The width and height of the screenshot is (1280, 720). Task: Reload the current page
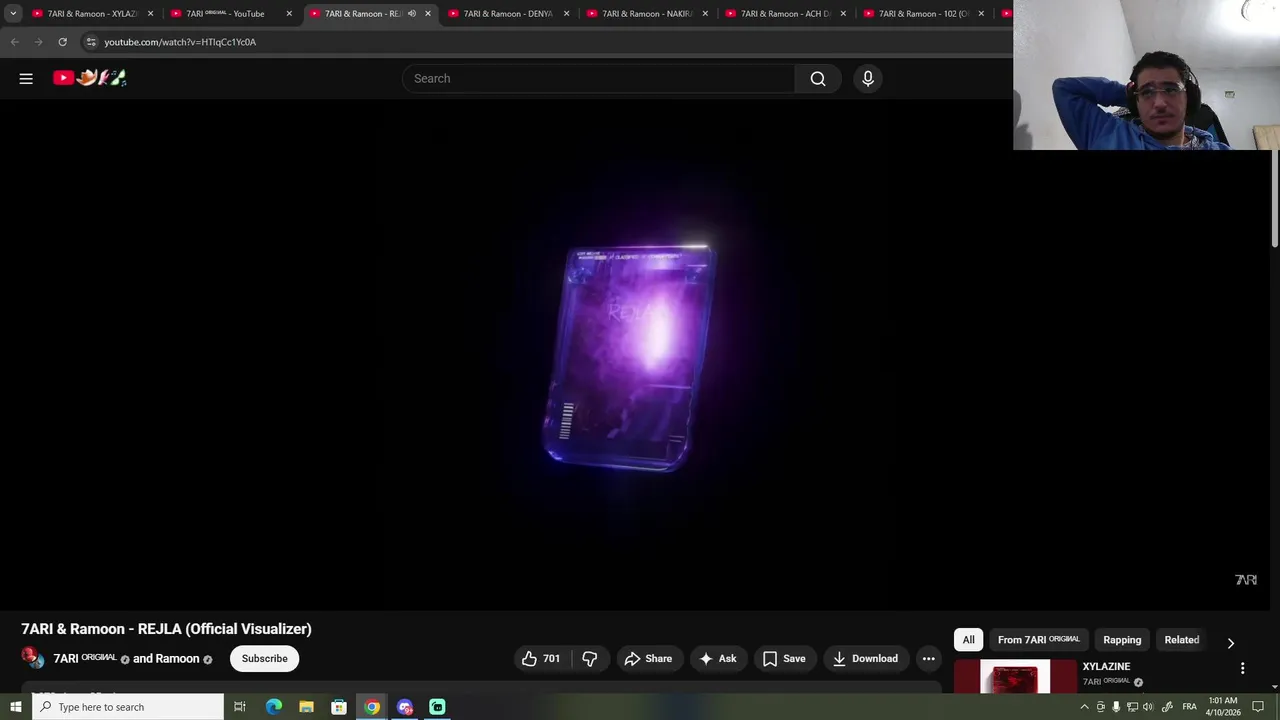click(63, 42)
